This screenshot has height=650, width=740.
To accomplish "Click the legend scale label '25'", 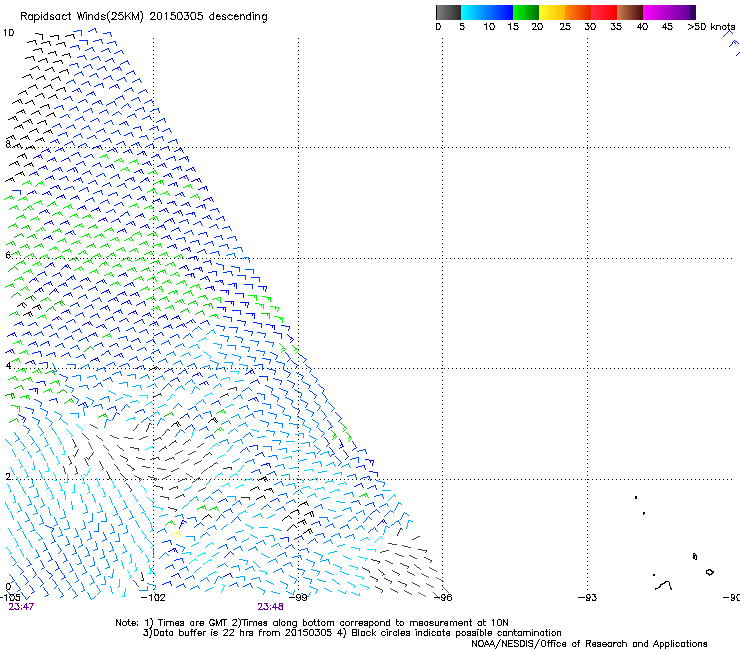I will tap(565, 27).
